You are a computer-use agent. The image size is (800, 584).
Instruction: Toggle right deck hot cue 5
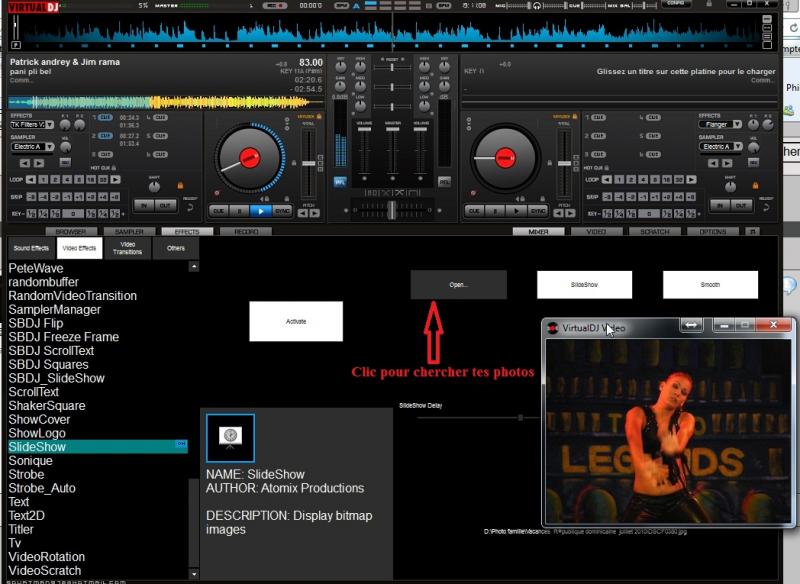pyautogui.click(x=653, y=136)
